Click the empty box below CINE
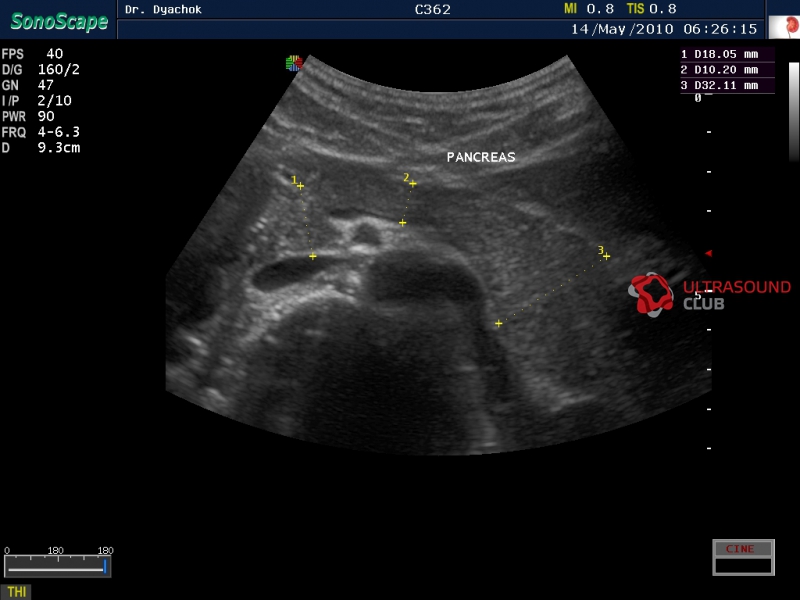This screenshot has width=800, height=600. 743,566
